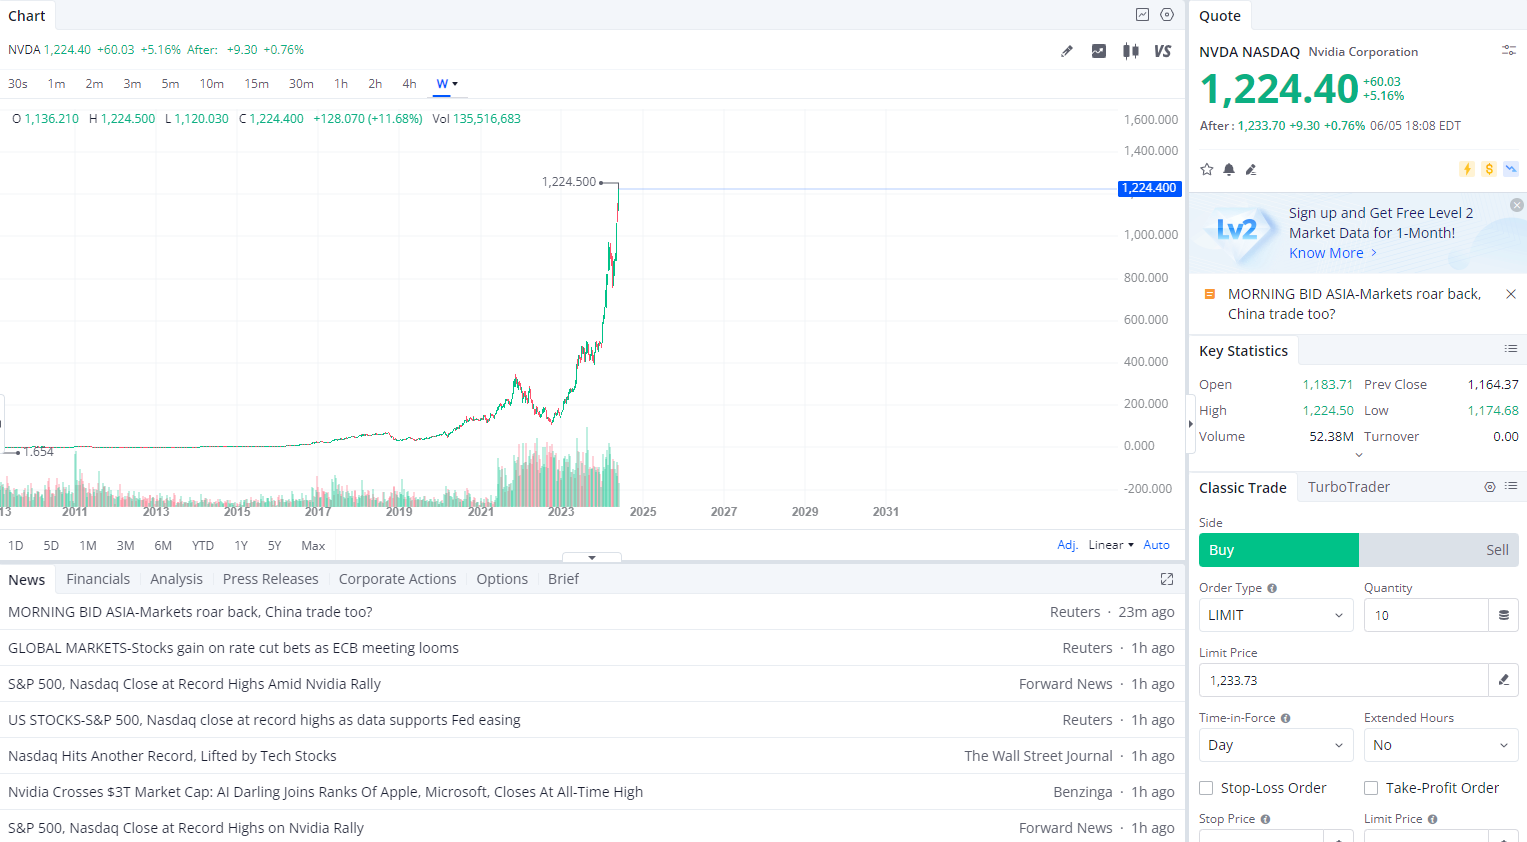Click the chart layout icon in Chart header

tap(1142, 15)
